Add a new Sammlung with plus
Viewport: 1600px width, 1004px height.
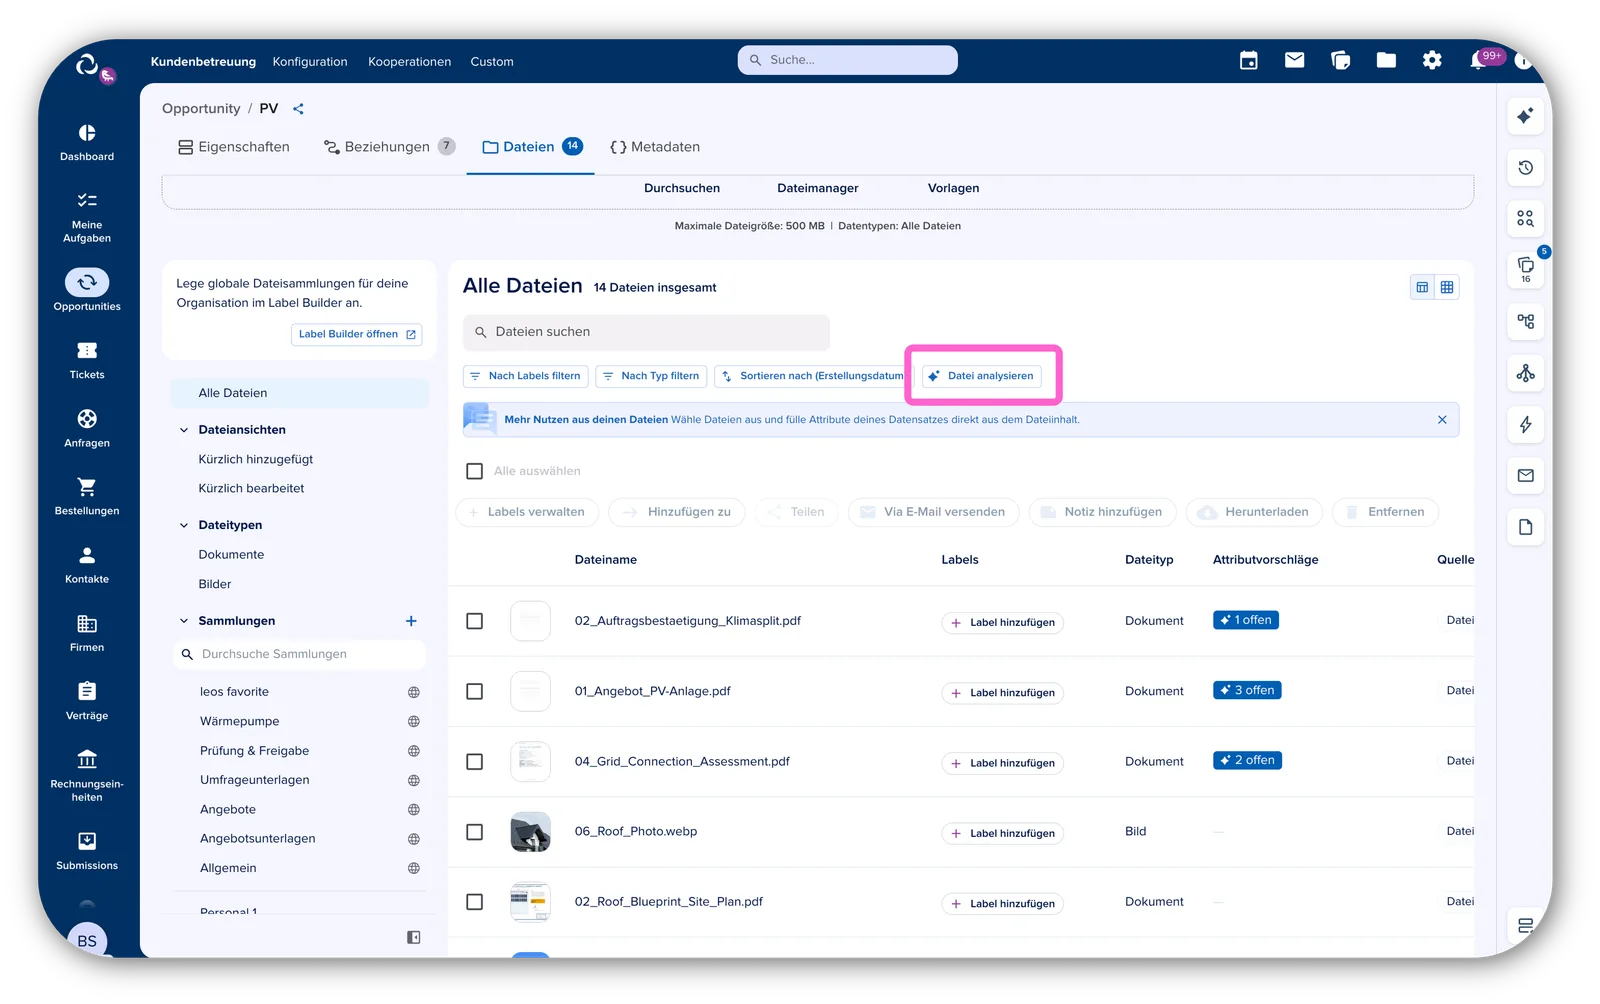tap(411, 621)
